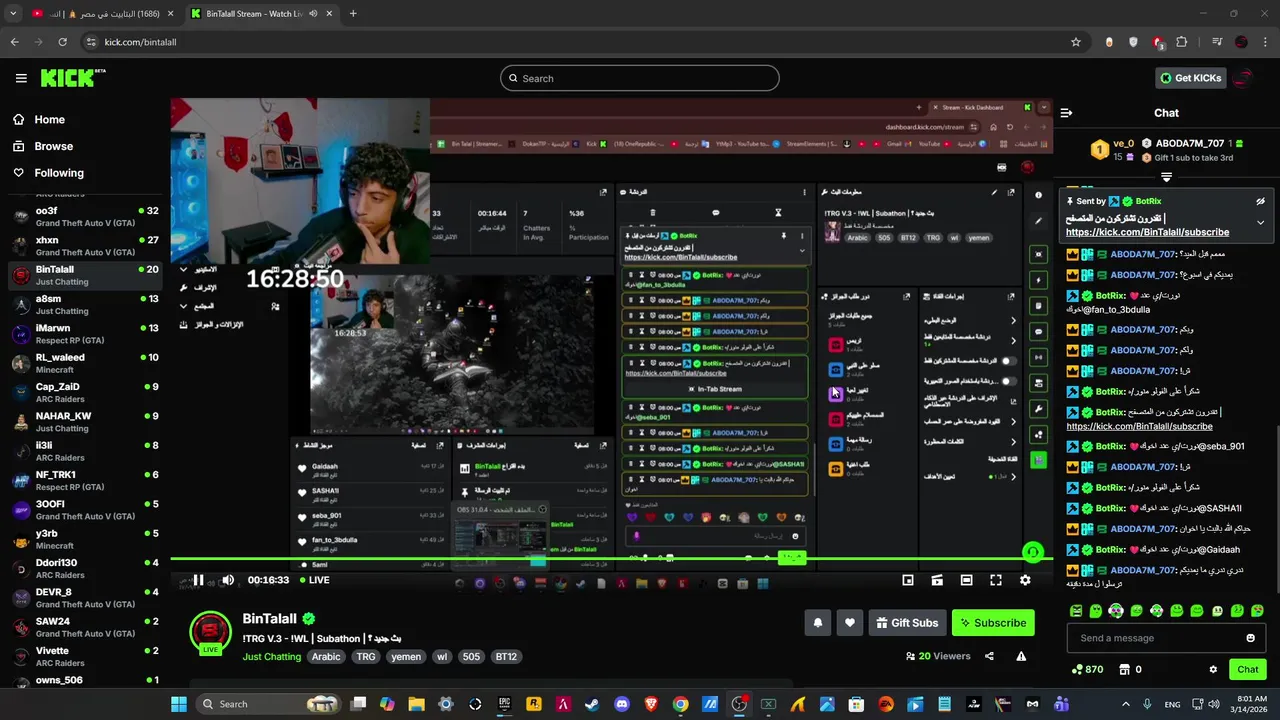Image resolution: width=1280 pixels, height=720 pixels.
Task: Open the chat settings gear
Action: 1213,669
